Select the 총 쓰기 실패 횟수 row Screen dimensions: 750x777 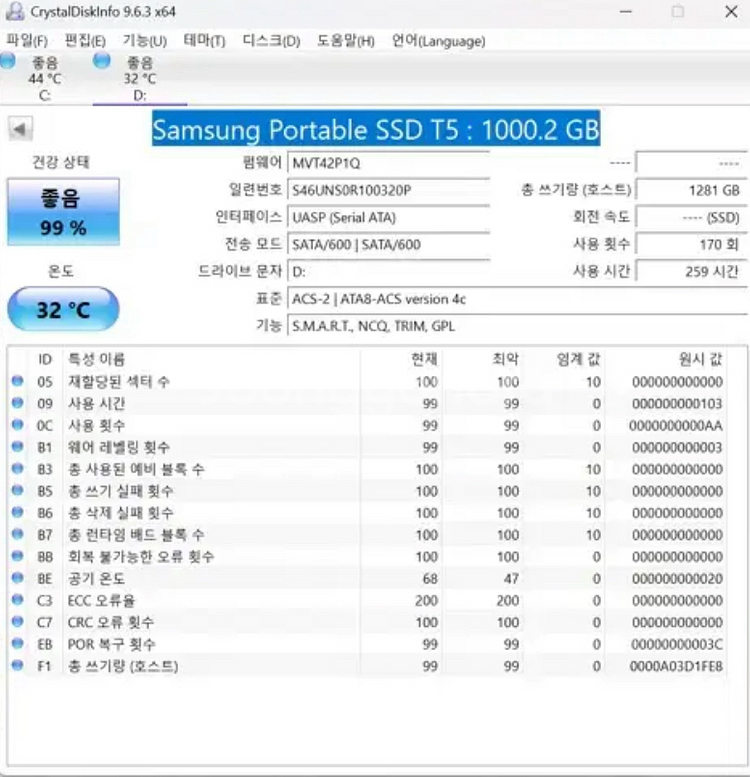pos(367,491)
